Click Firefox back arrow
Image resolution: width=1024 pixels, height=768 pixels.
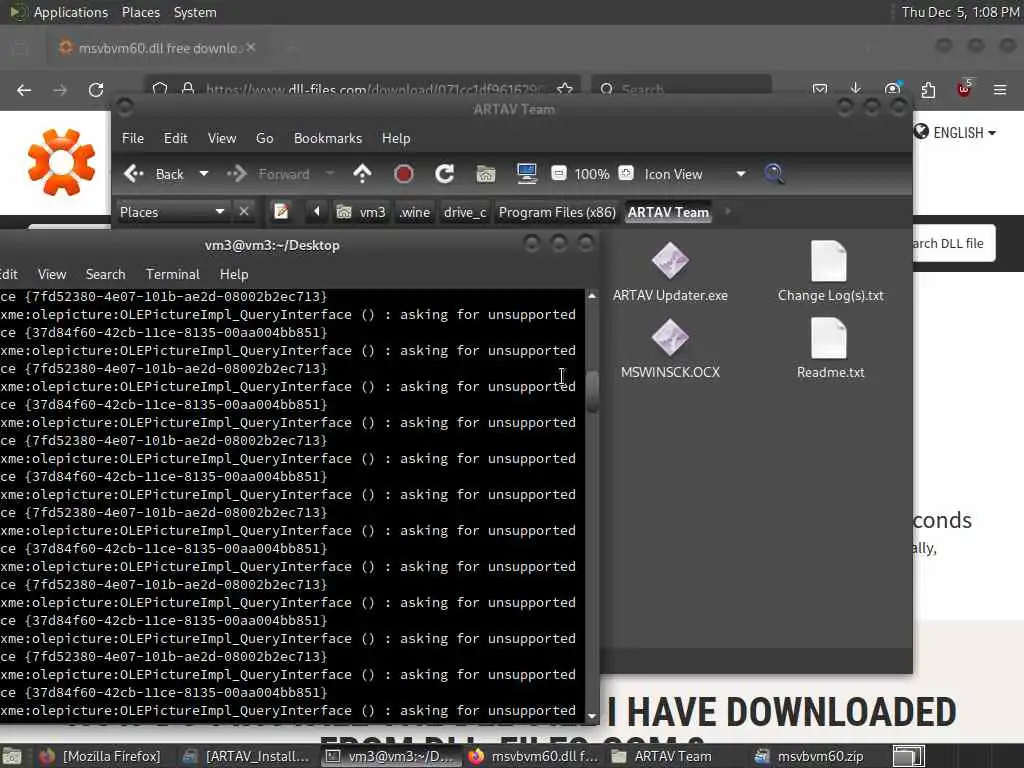24,90
